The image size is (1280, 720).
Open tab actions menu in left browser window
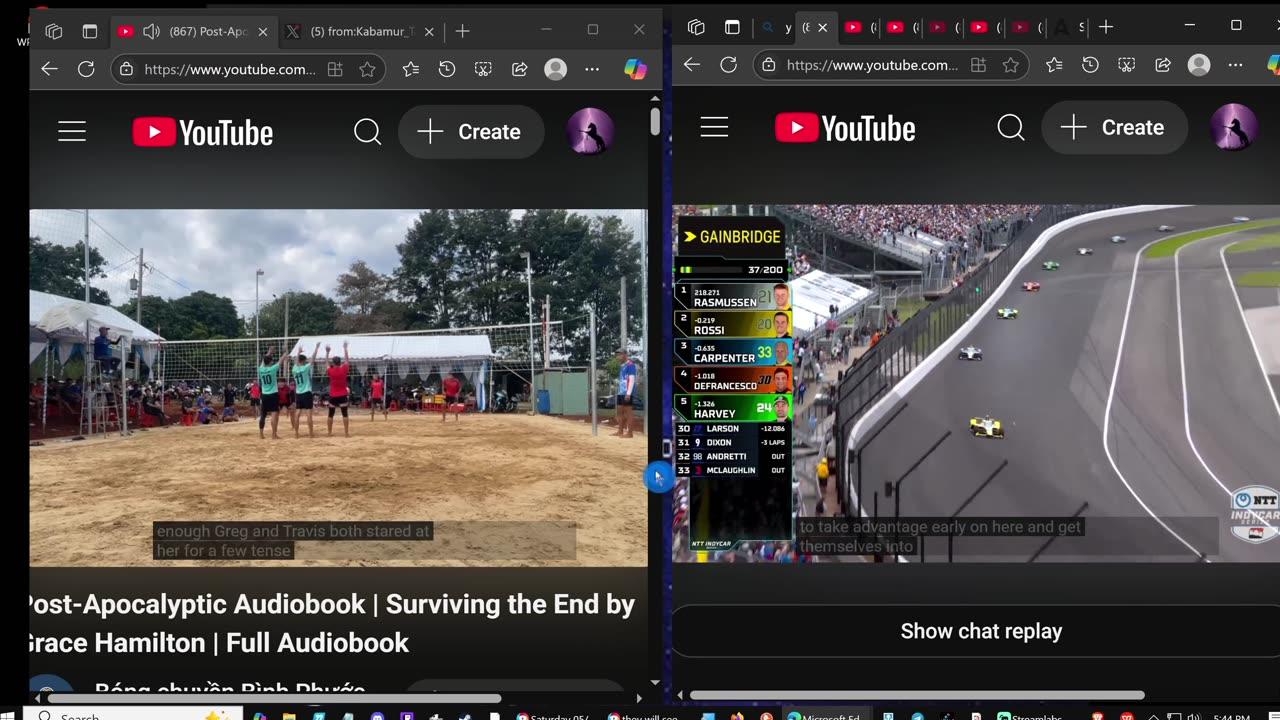90,31
